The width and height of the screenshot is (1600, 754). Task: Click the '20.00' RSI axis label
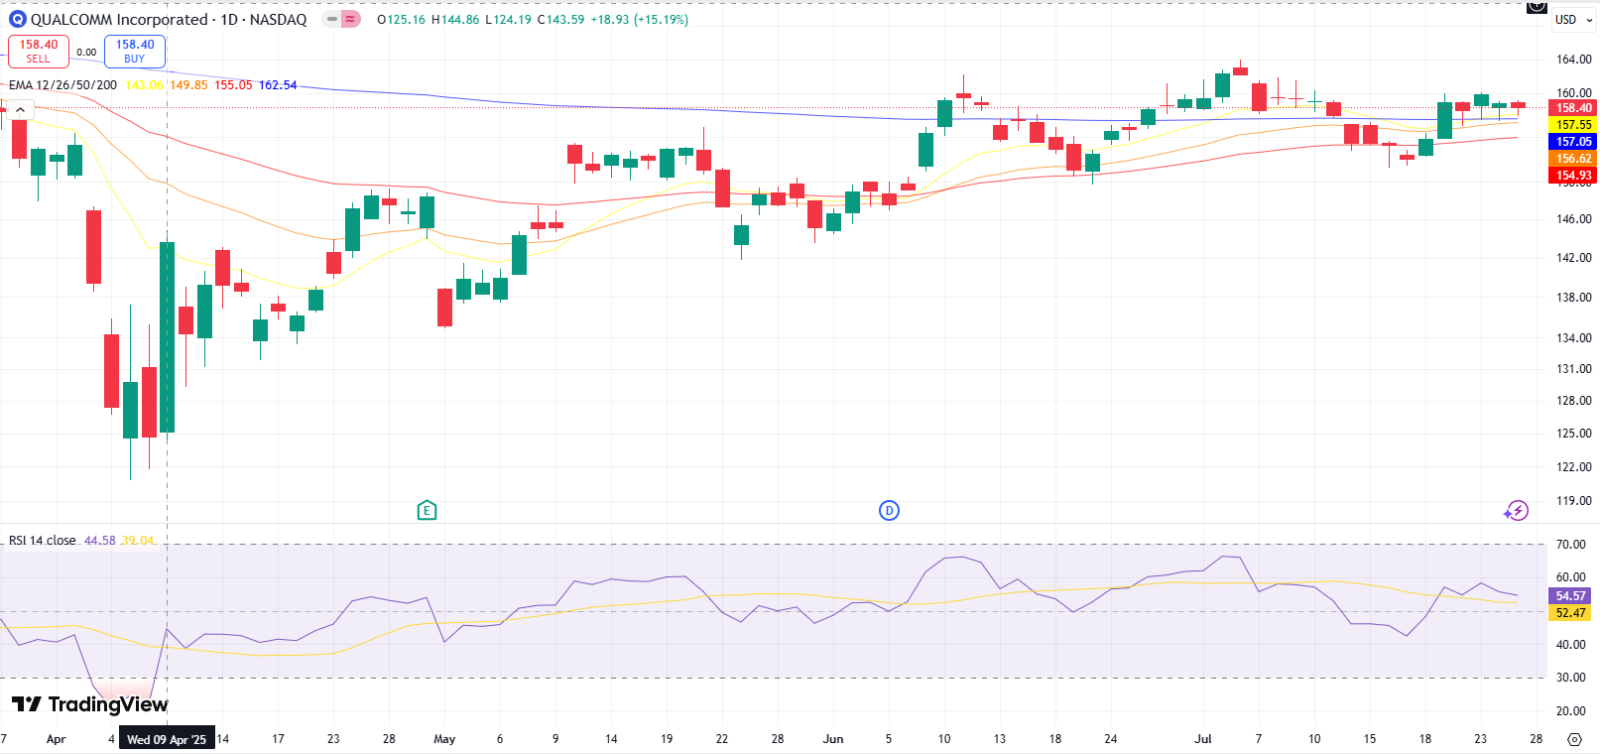tap(1571, 712)
